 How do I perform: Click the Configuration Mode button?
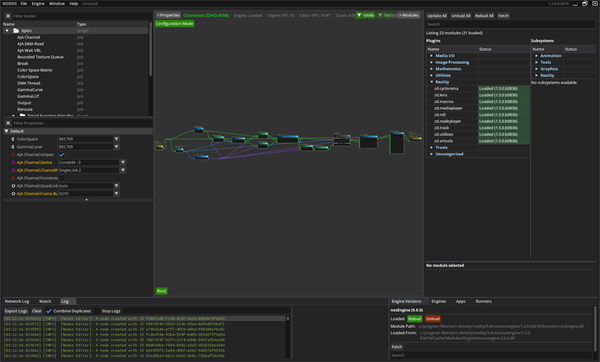coord(174,24)
